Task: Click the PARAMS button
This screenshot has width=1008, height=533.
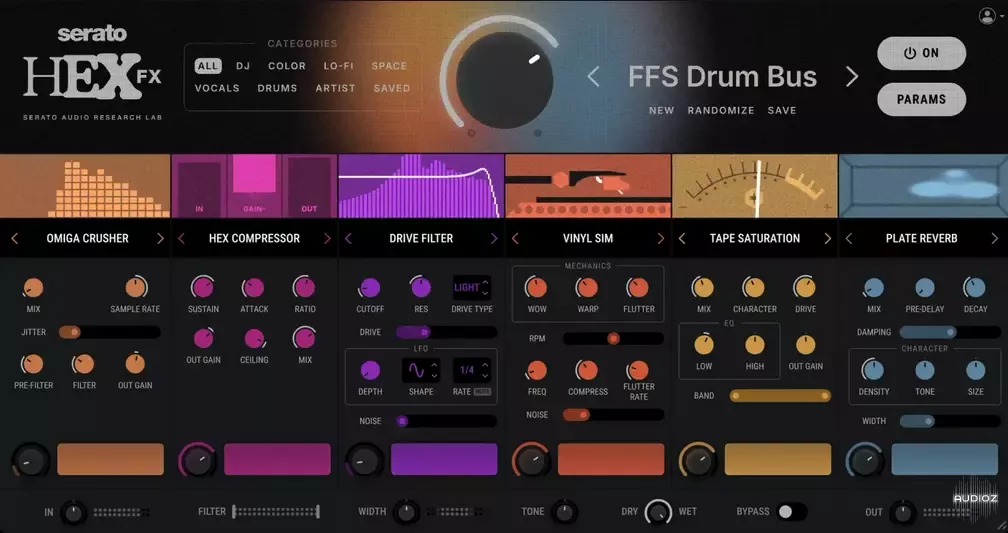Action: [921, 100]
